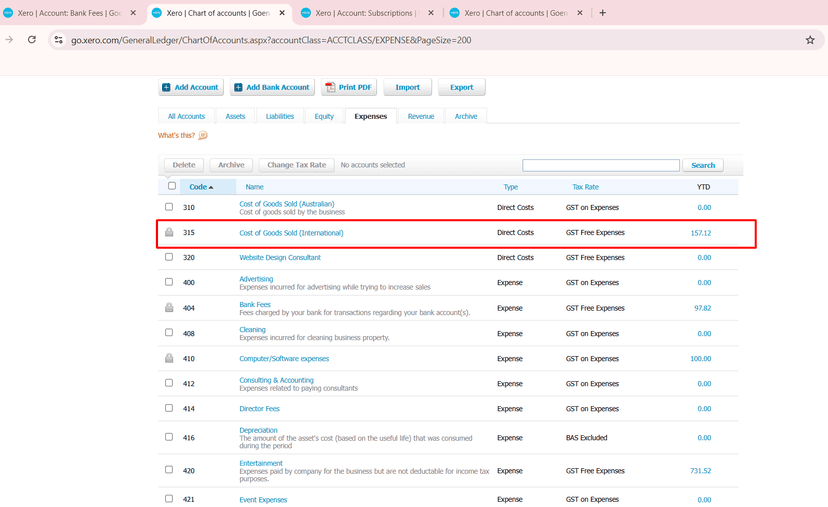Screen dimensions: 828x507
Task: Click lock icon beside Computer/Software expenses
Action: coord(169,358)
